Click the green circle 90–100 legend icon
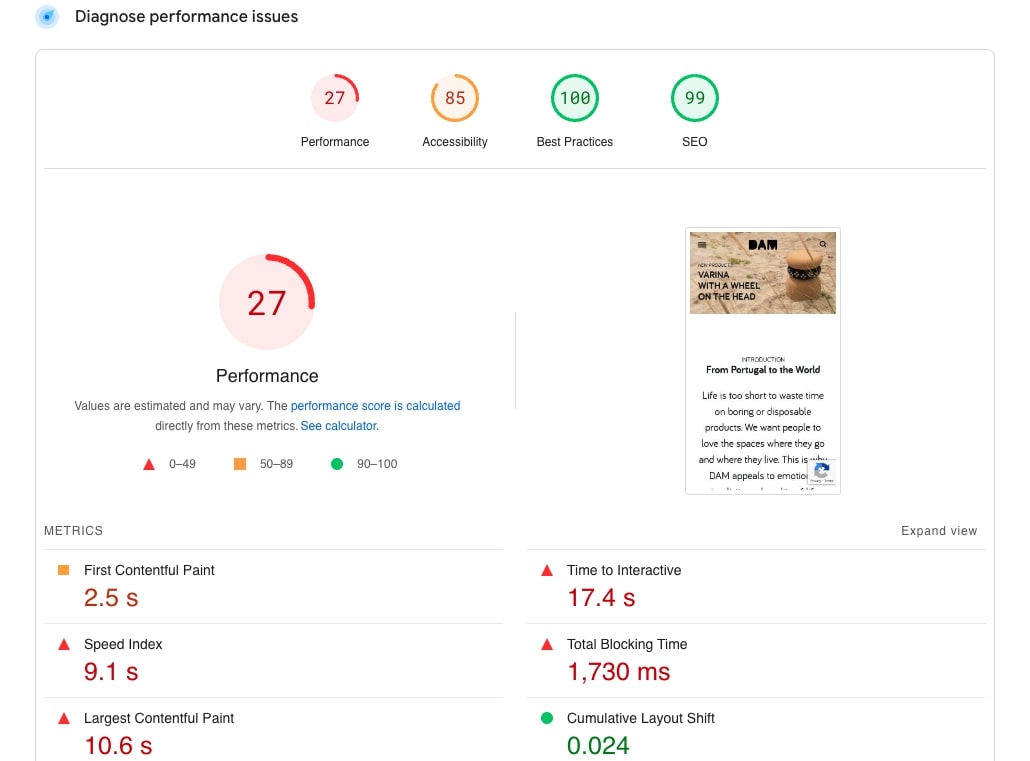This screenshot has height=761, width=1030. point(337,464)
